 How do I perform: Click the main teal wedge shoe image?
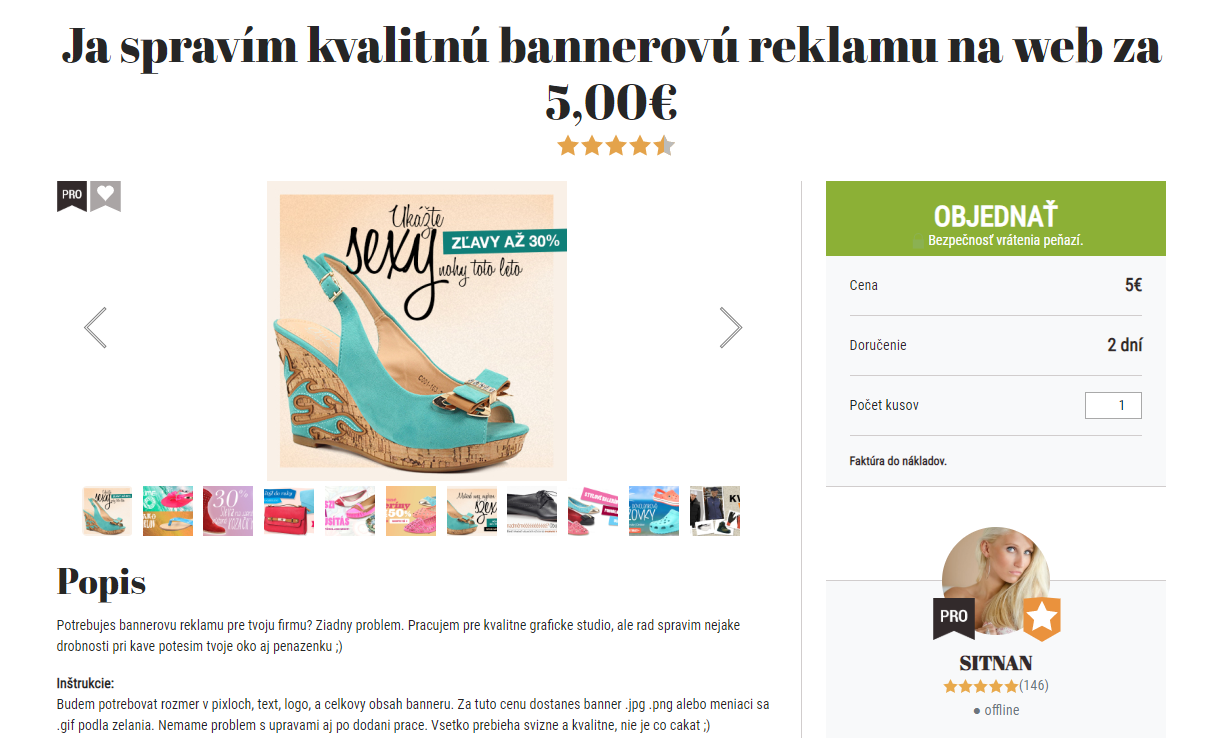coord(417,331)
